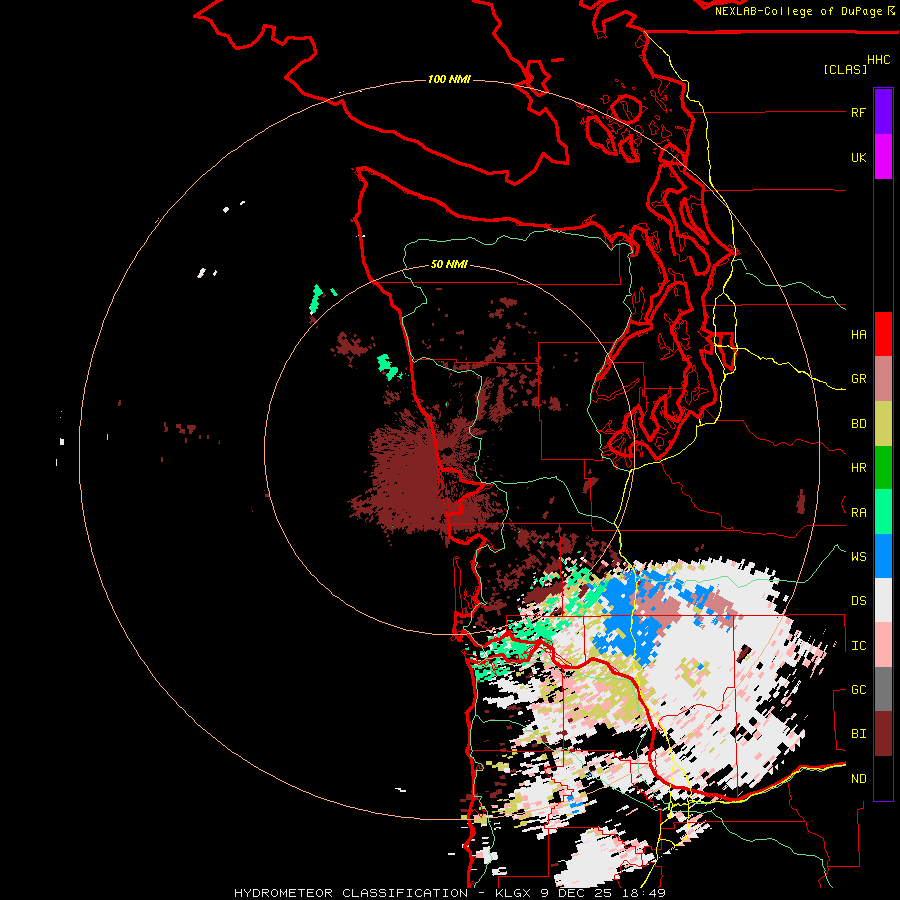Click the IC legend label
The height and width of the screenshot is (900, 900).
[x=858, y=645]
